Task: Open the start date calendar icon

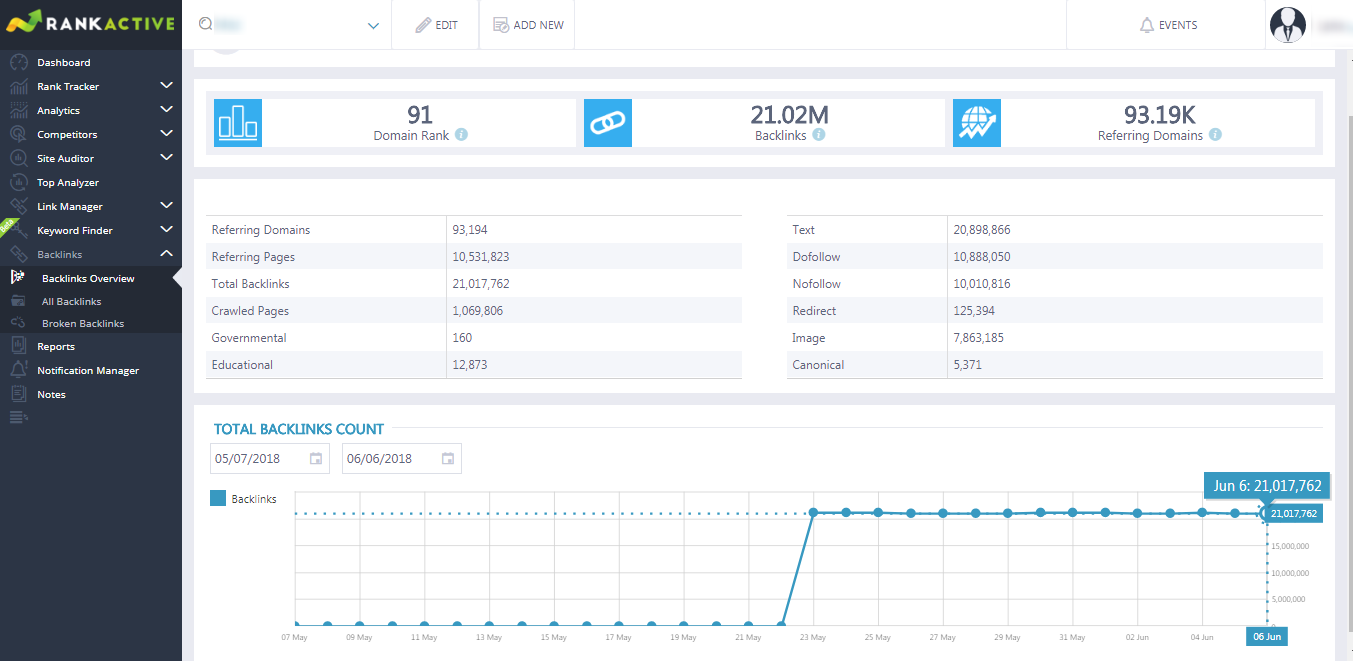Action: point(316,459)
